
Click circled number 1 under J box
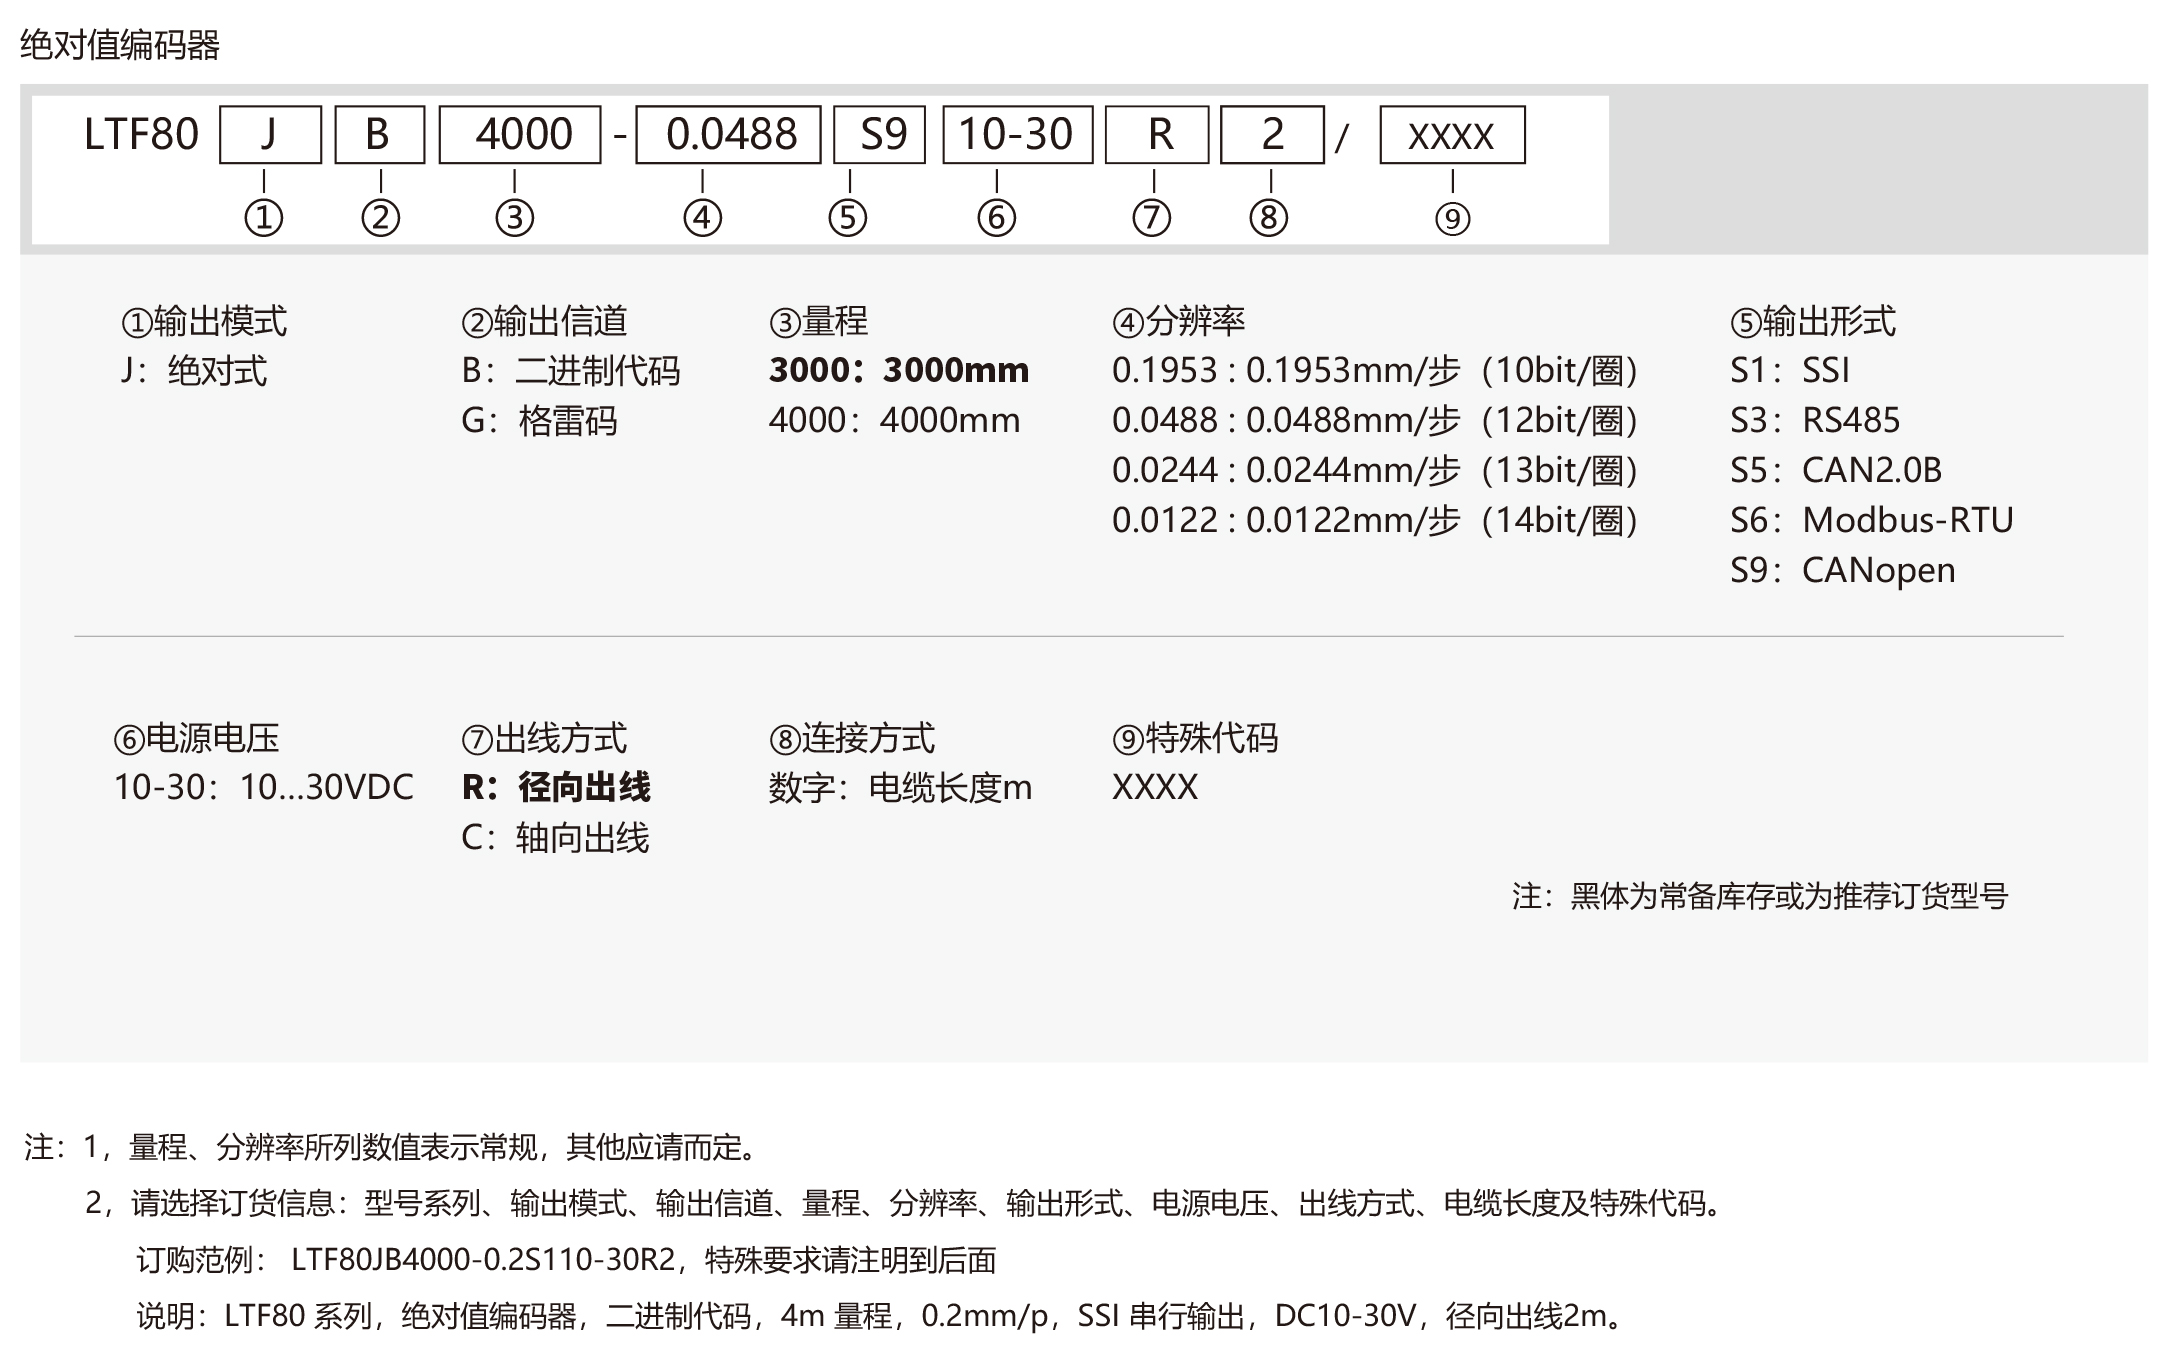point(264,218)
